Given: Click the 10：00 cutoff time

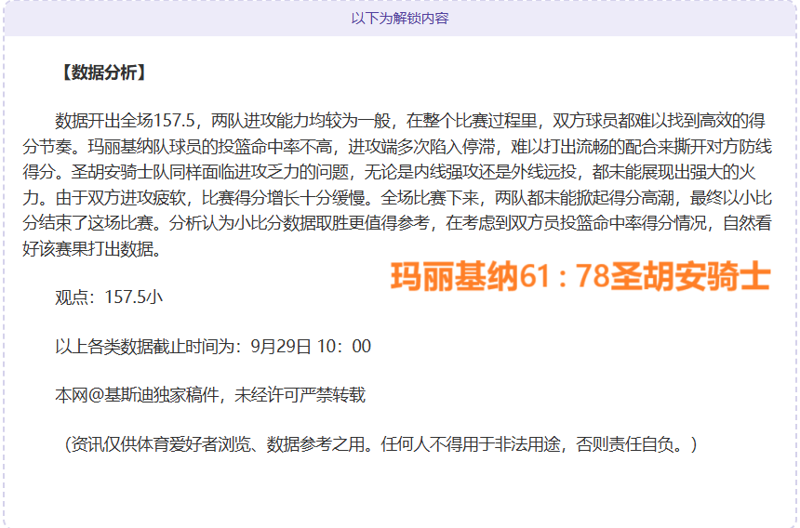Looking at the screenshot, I should [x=346, y=346].
